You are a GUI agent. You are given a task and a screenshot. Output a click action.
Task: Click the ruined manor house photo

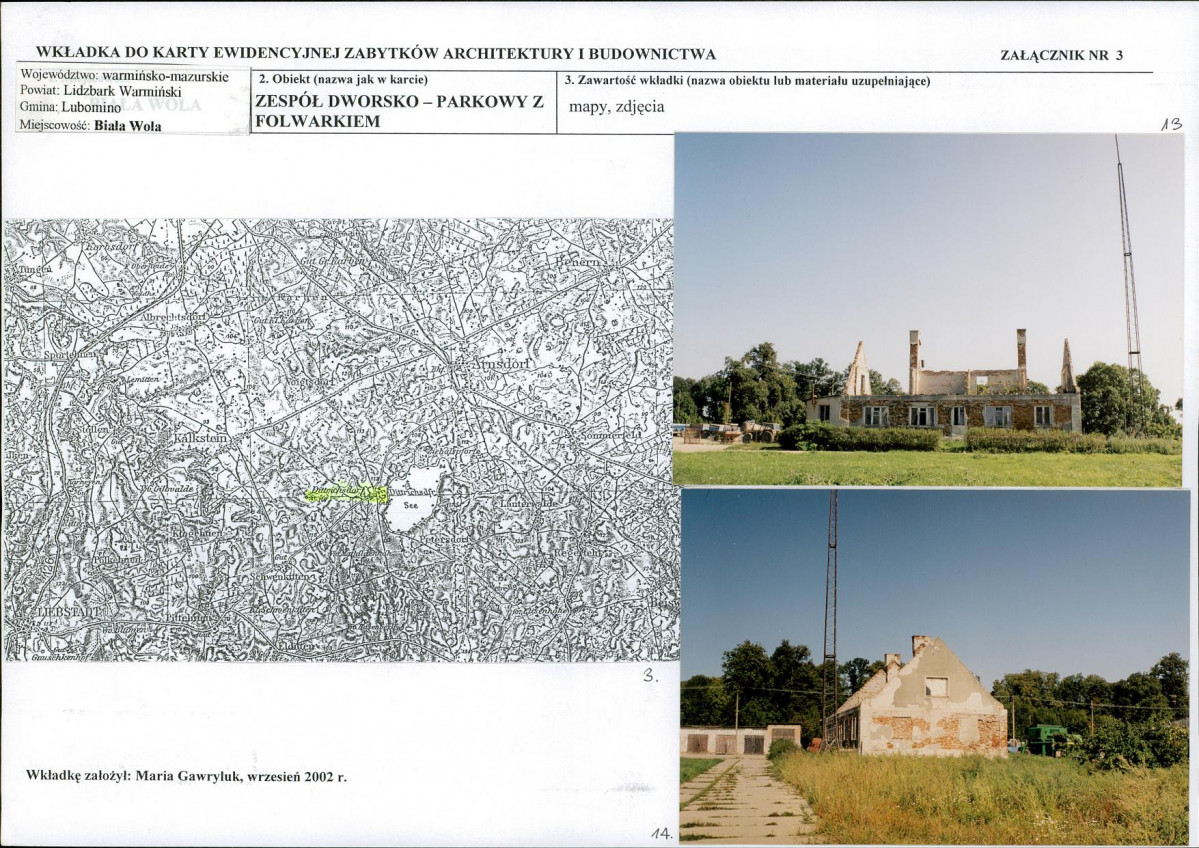(928, 310)
